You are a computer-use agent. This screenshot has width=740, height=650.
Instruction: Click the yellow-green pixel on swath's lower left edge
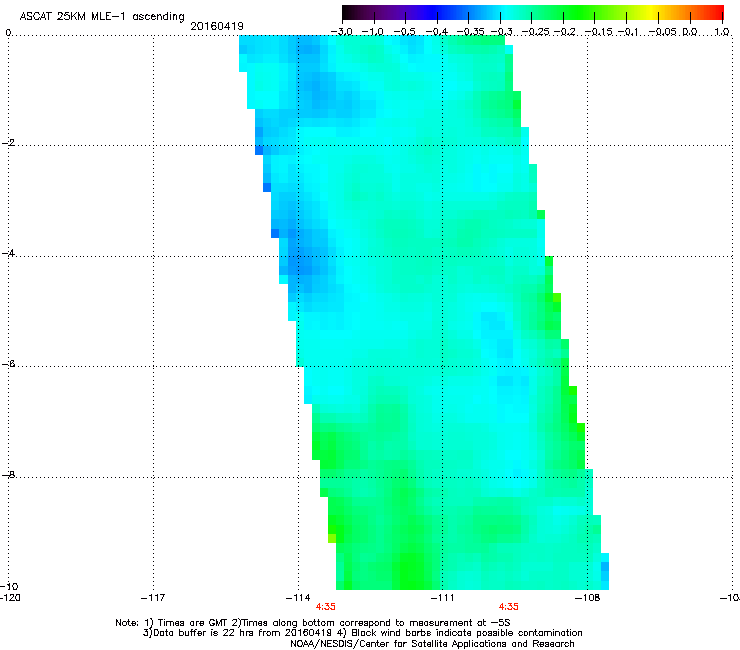click(x=332, y=538)
